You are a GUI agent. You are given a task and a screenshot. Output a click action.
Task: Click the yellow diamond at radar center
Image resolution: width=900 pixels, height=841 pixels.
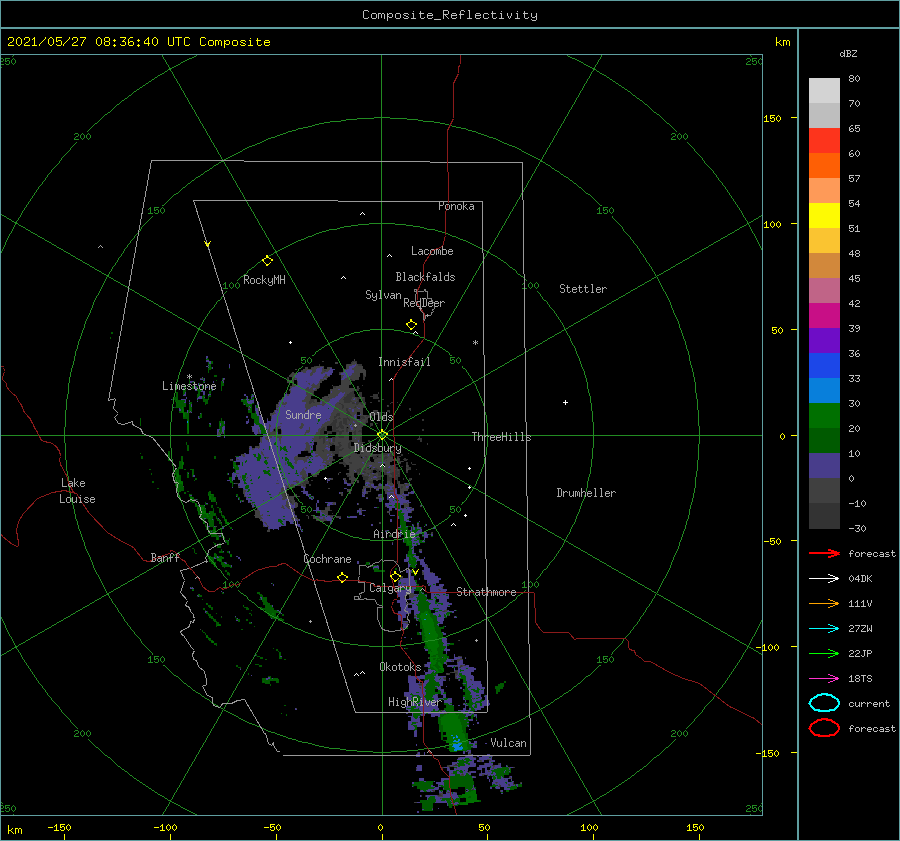[382, 435]
